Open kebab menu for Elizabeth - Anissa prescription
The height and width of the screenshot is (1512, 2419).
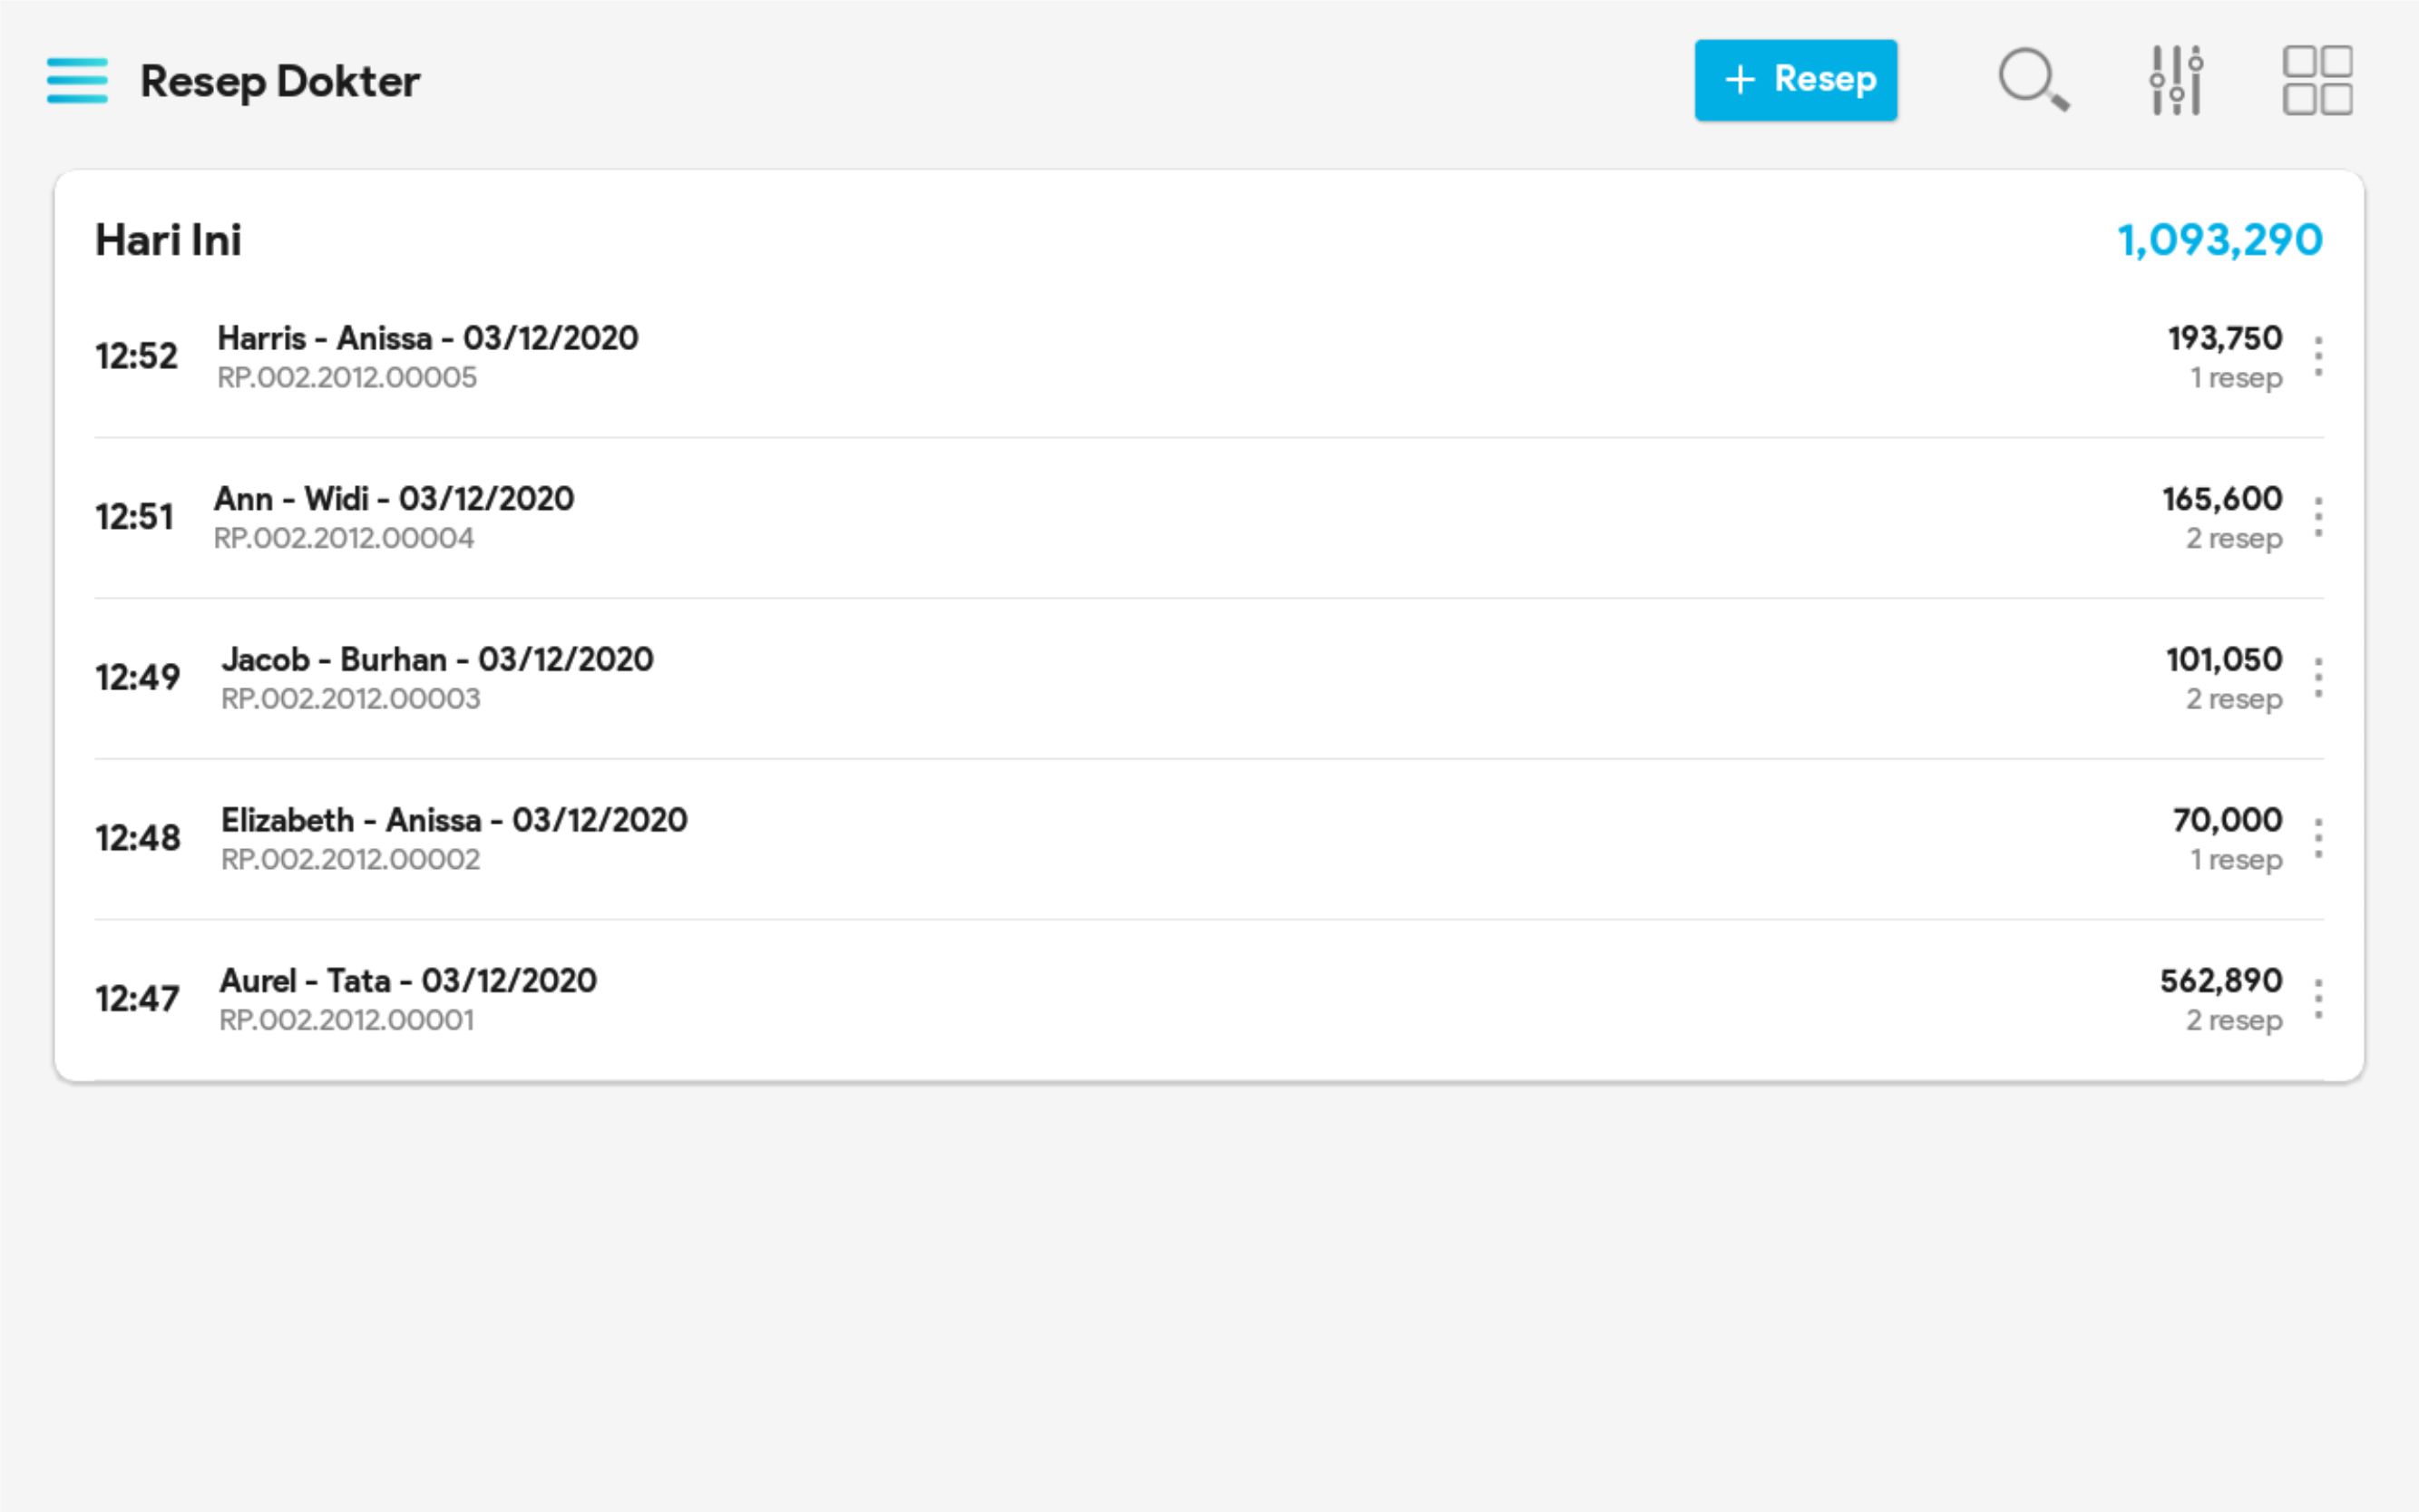click(x=2318, y=838)
